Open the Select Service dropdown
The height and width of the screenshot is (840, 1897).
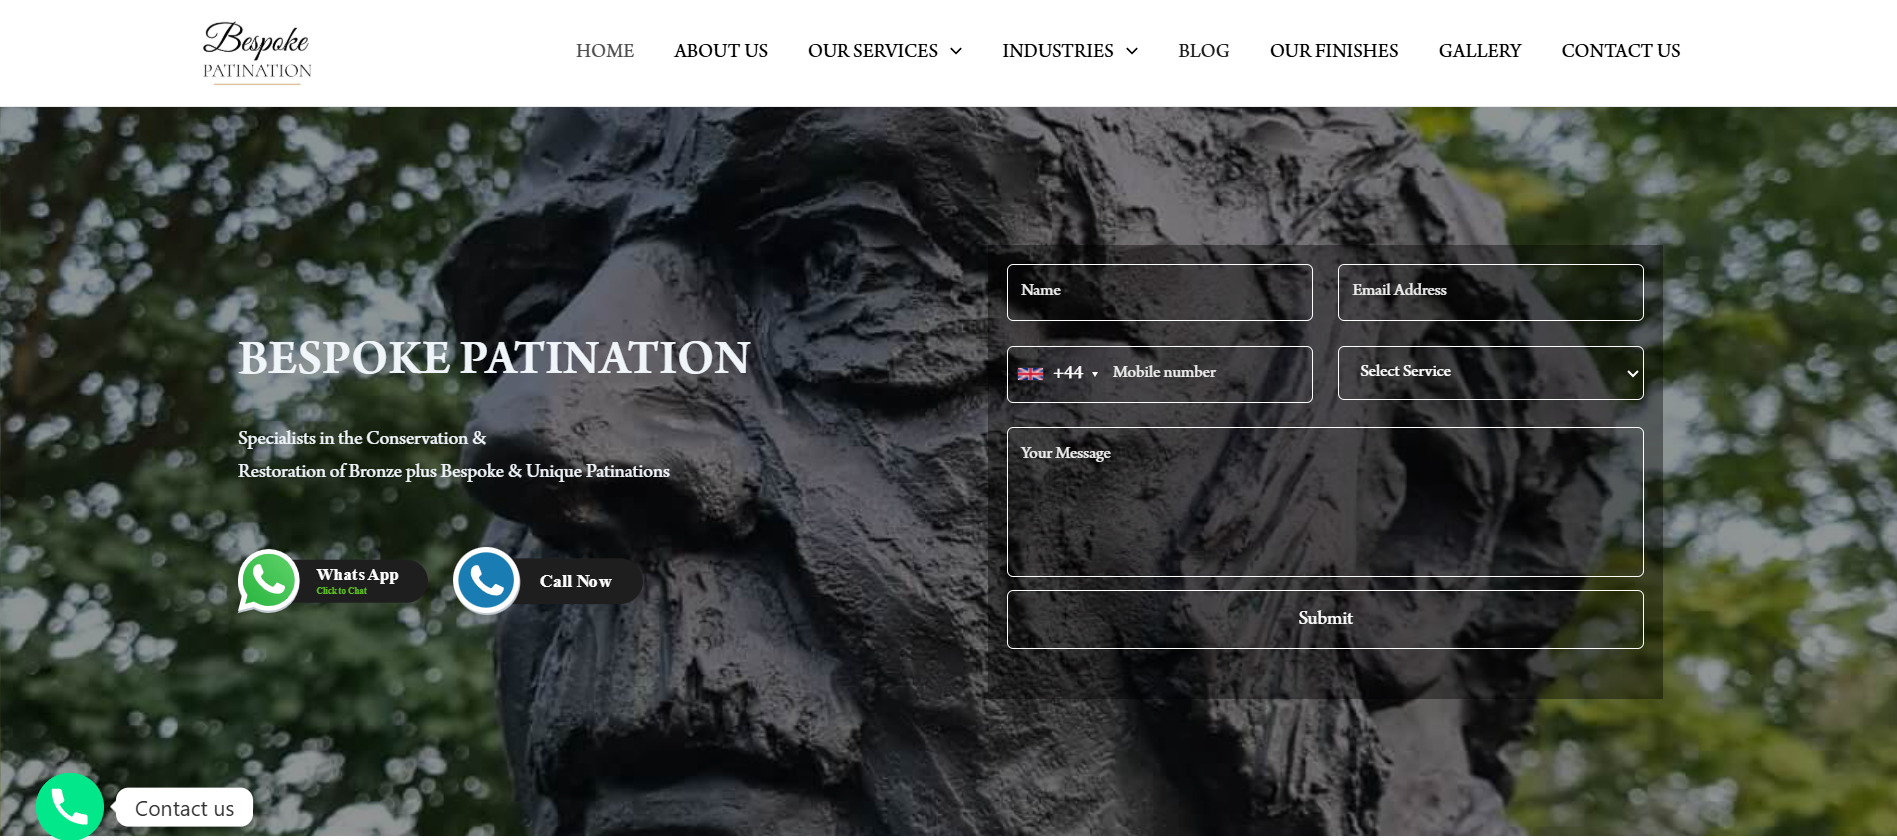(1490, 373)
